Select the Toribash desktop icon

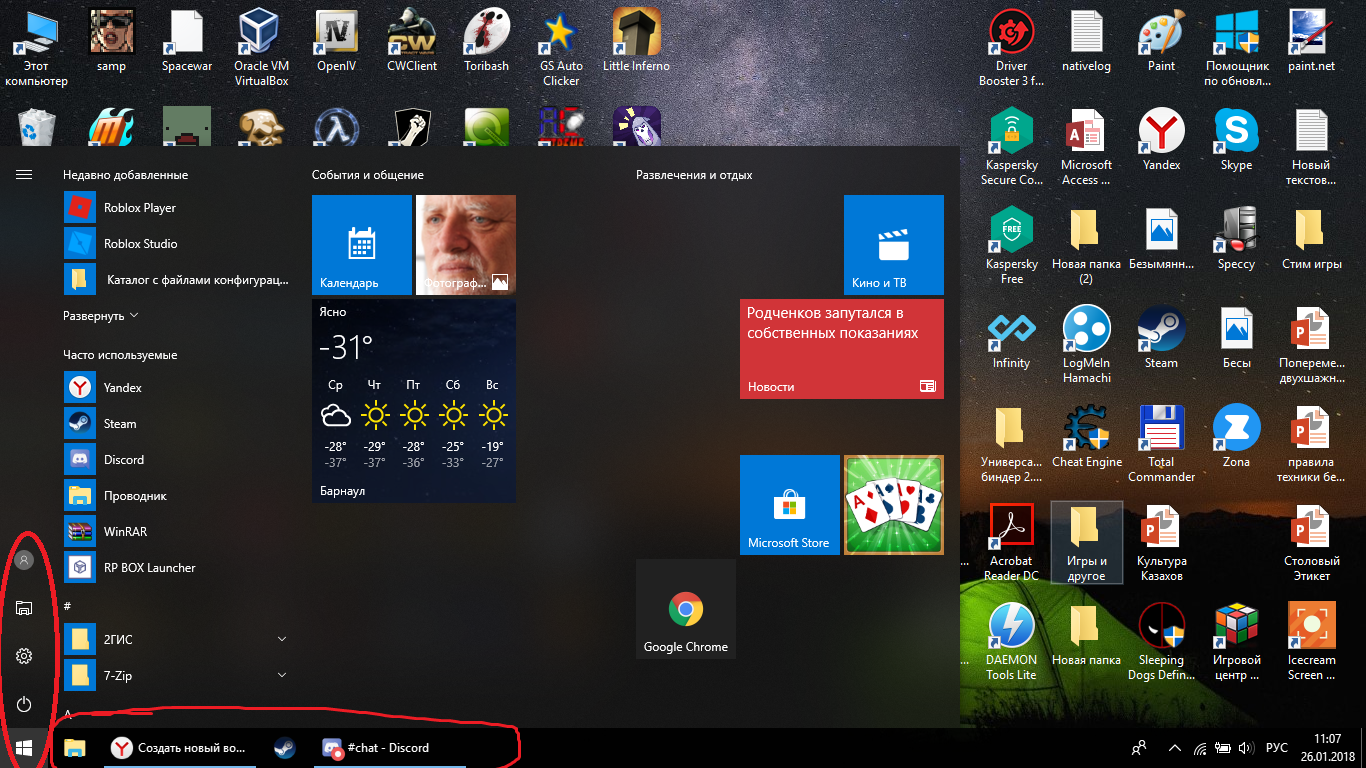coord(486,42)
